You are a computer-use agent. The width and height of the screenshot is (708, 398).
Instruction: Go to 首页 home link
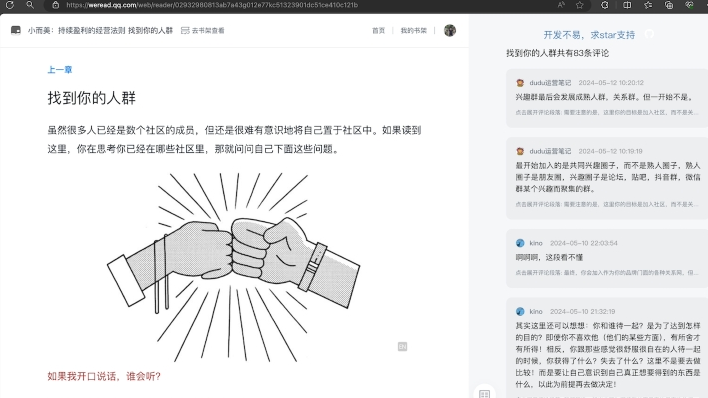point(378,31)
